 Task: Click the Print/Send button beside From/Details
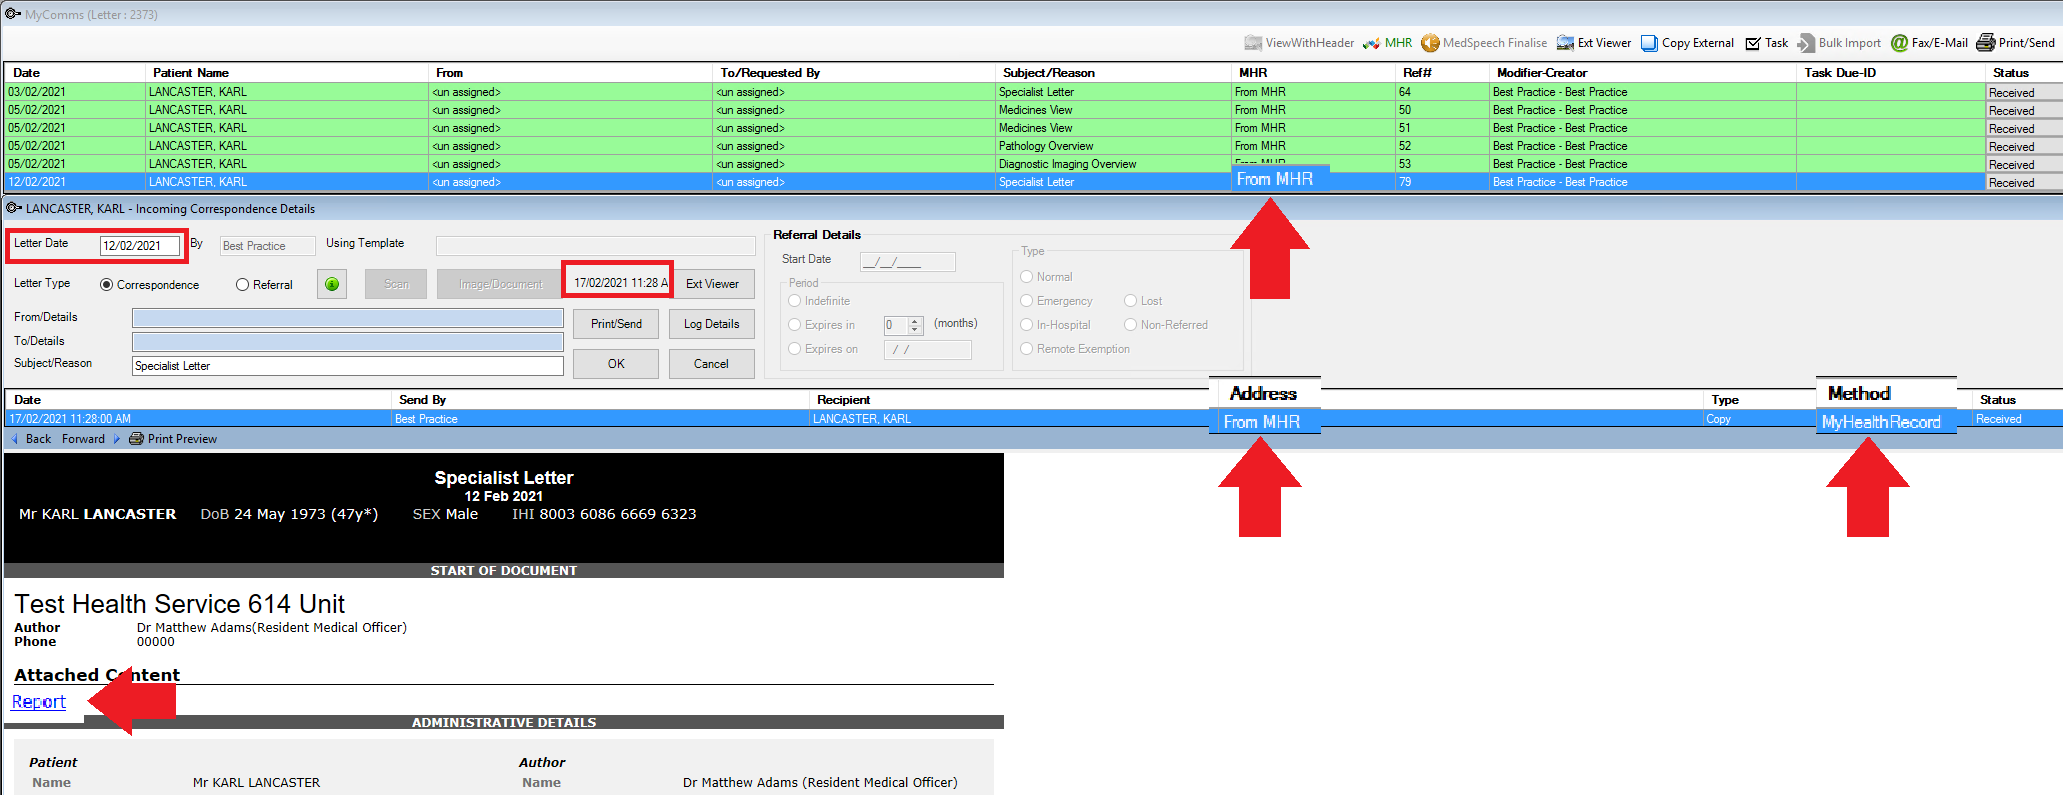[x=616, y=324]
